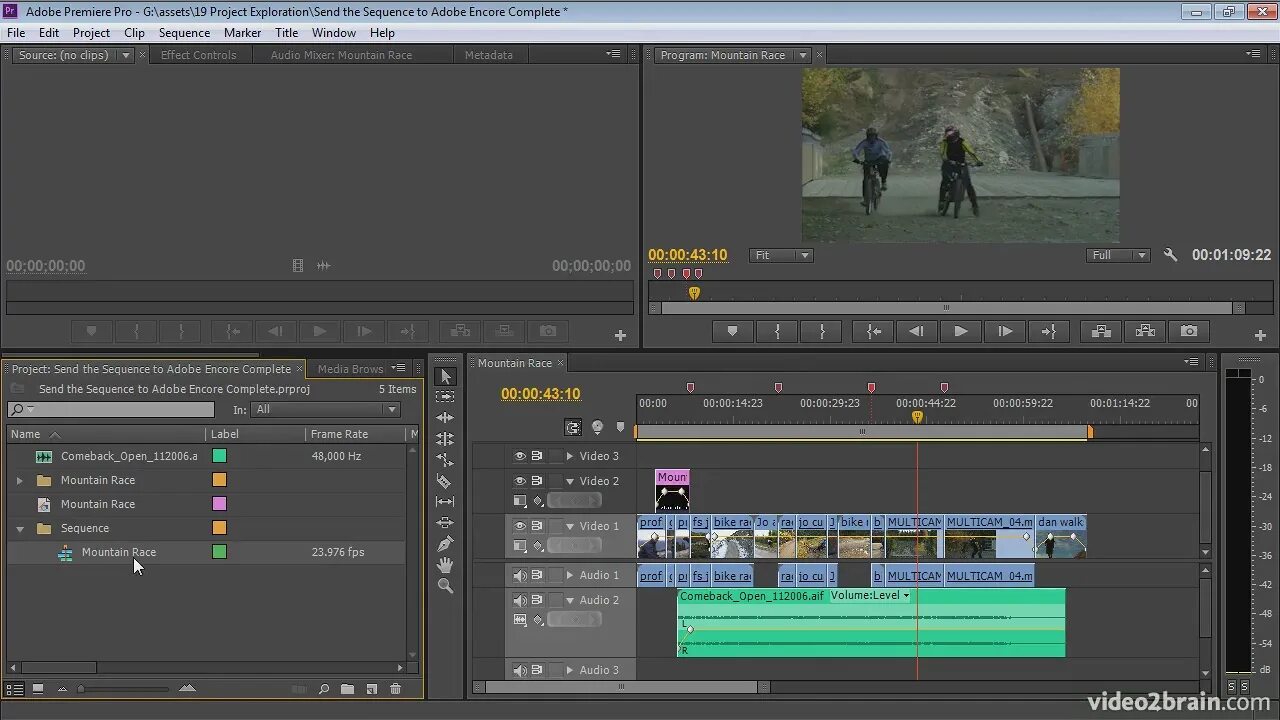This screenshot has width=1280, height=720.
Task: Click the orange label swatch of Sequence bin
Action: click(219, 528)
